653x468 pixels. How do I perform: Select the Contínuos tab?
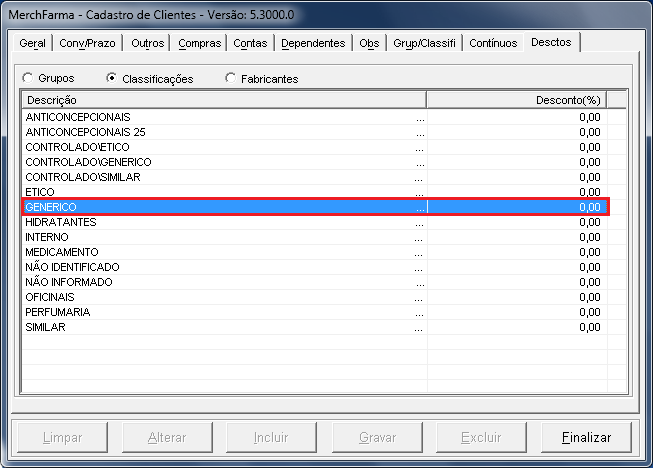(x=493, y=44)
